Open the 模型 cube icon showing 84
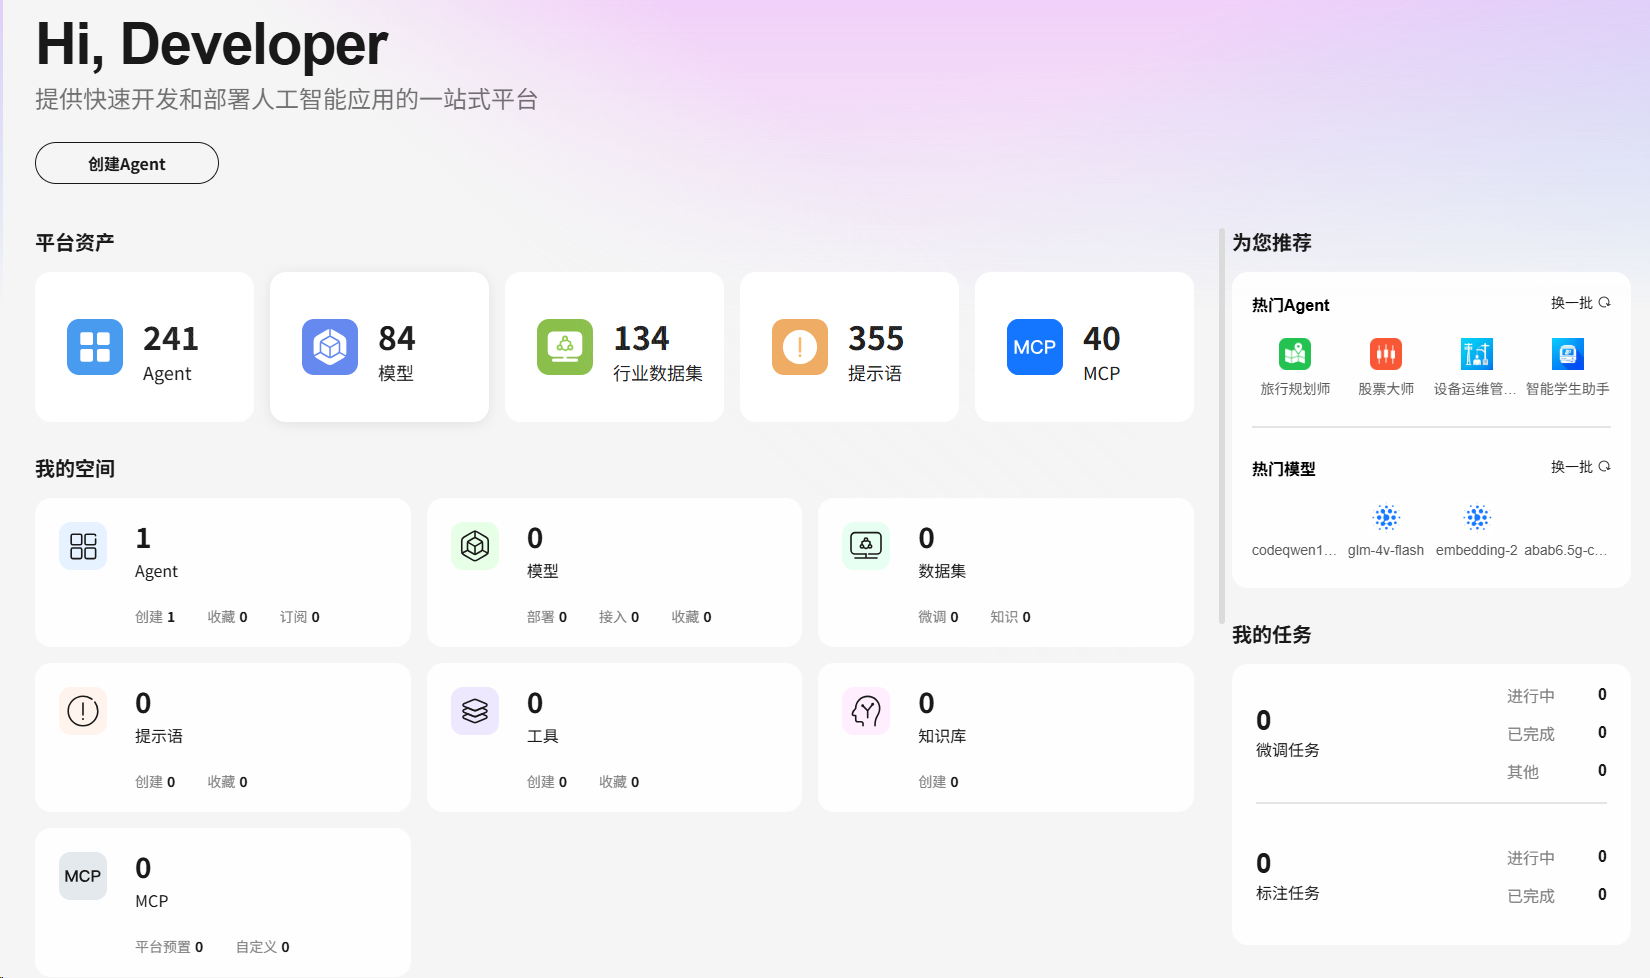Screen dimensions: 1650x978 point(330,347)
